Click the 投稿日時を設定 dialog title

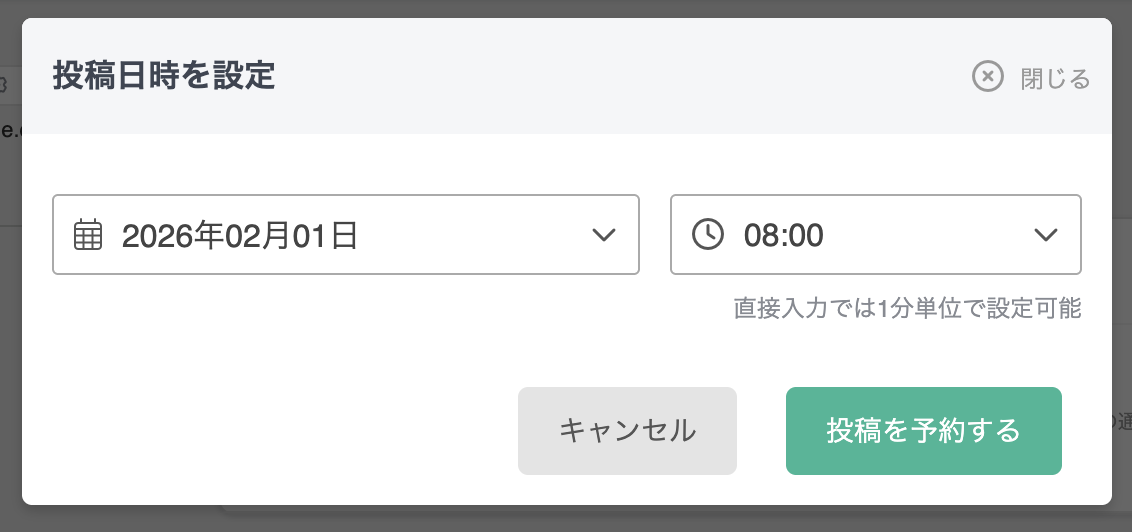(164, 77)
